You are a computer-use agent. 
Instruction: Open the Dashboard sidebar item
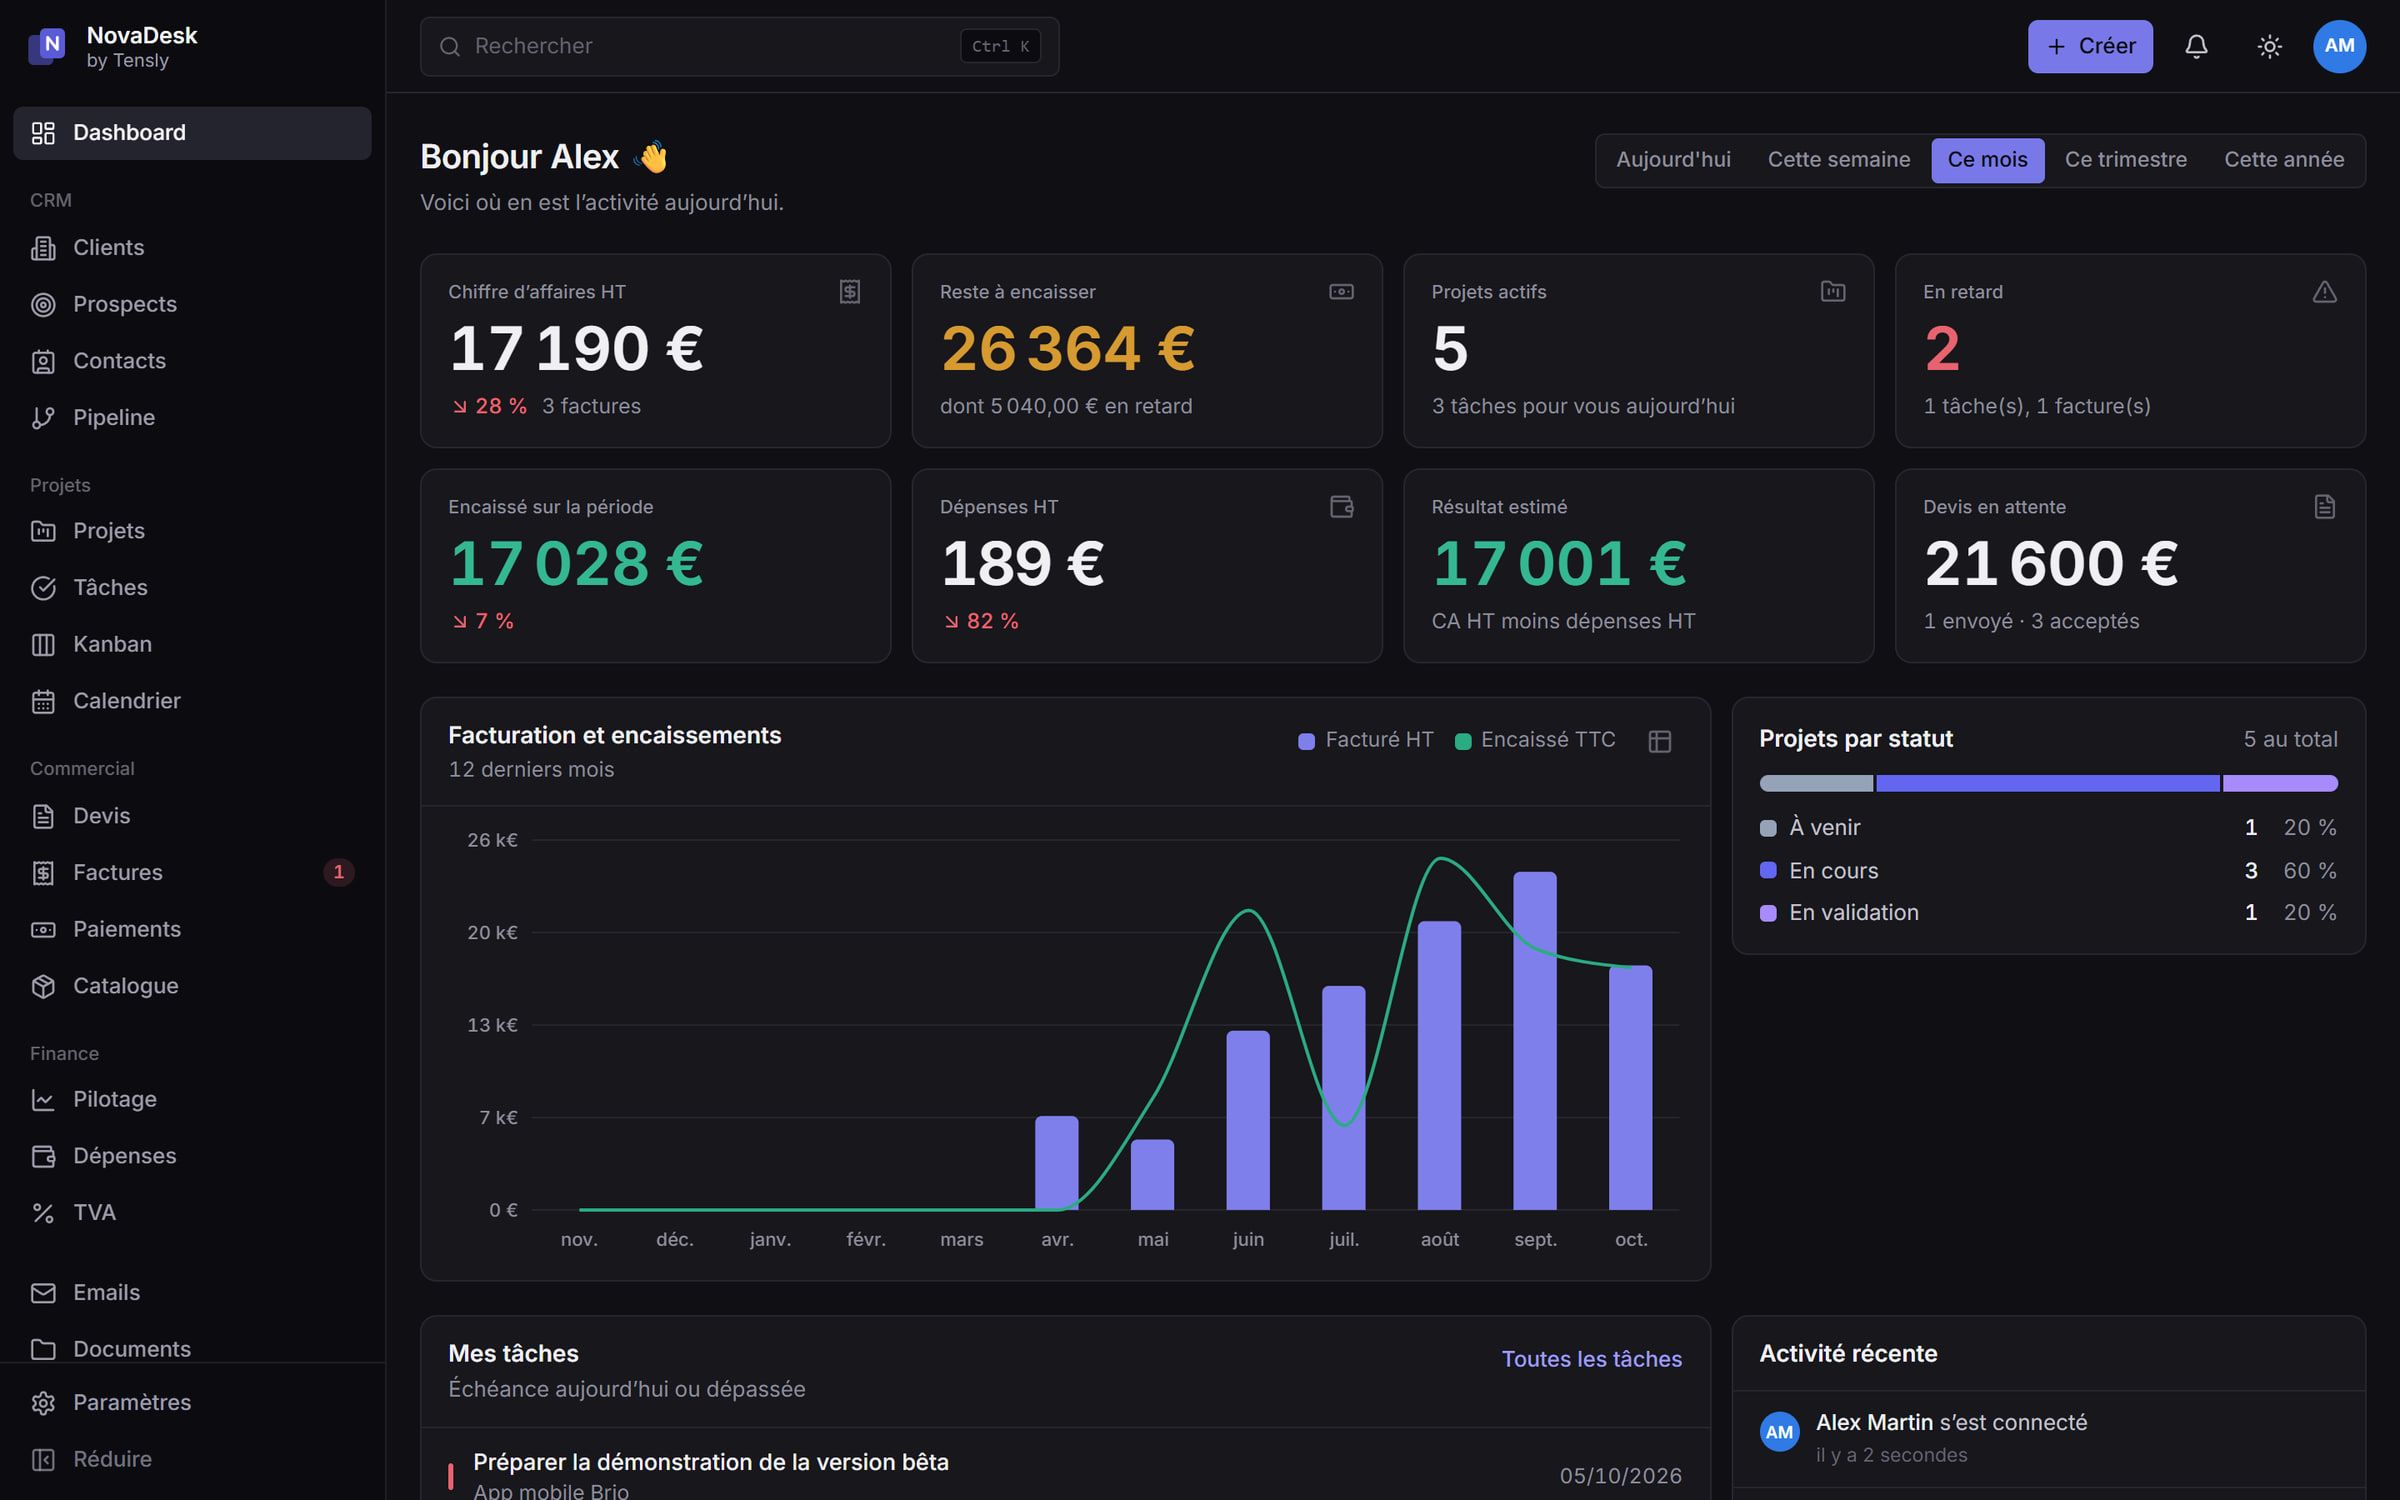(x=192, y=133)
